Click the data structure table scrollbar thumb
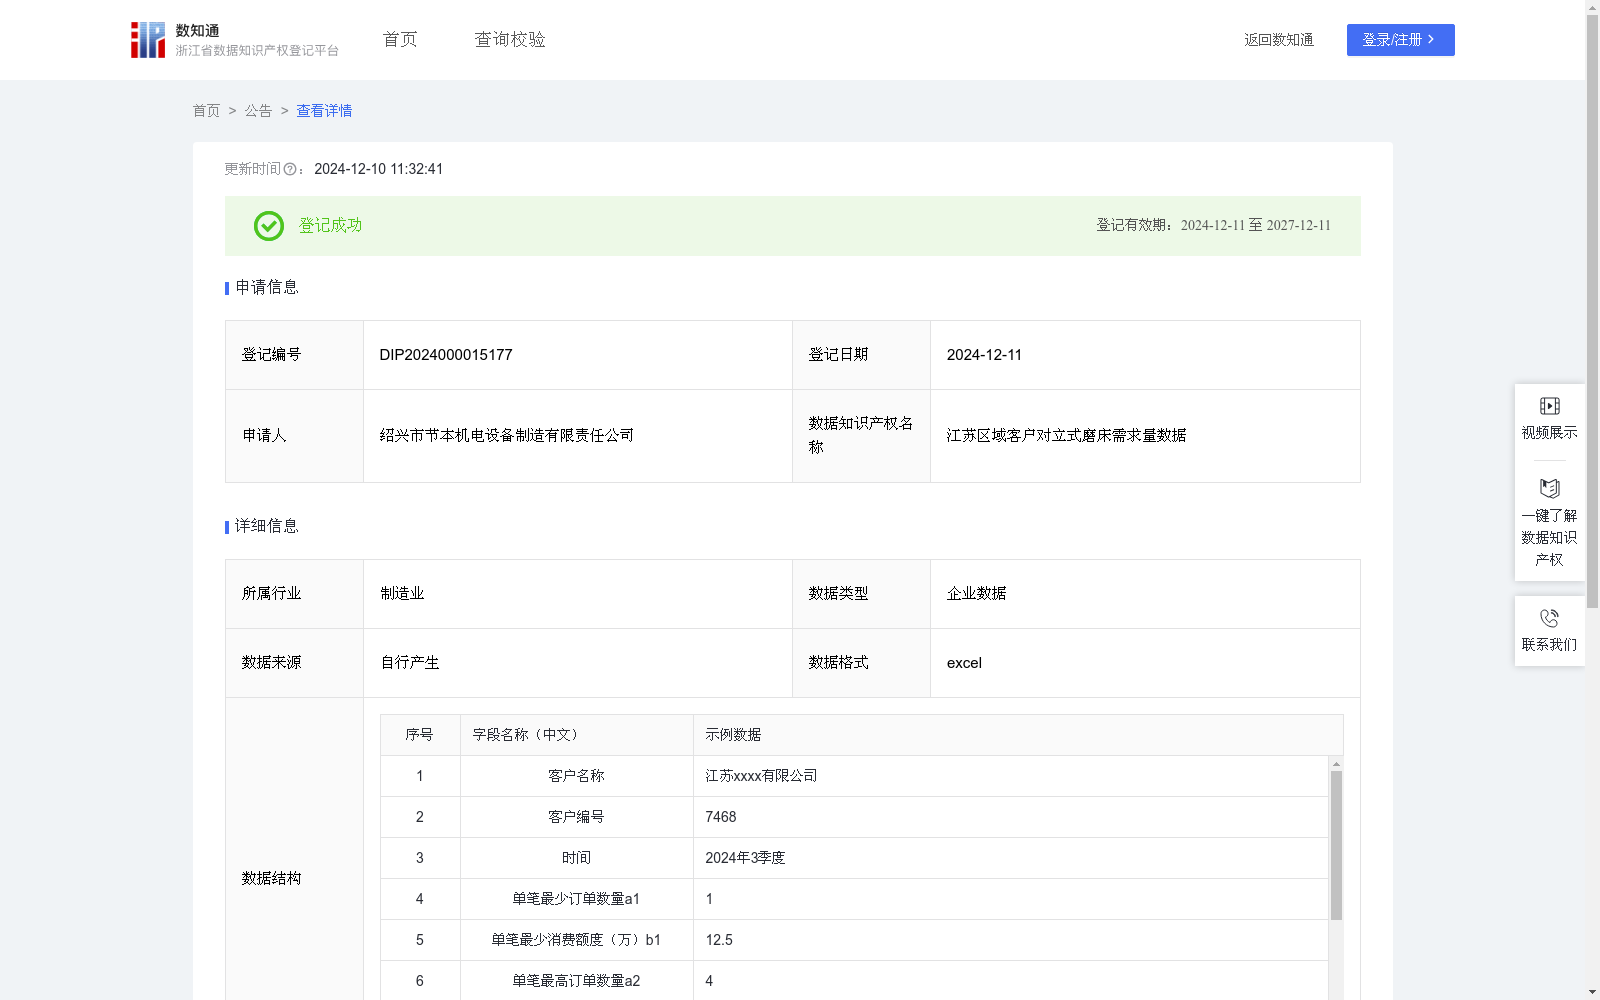1600x1000 pixels. click(1336, 845)
